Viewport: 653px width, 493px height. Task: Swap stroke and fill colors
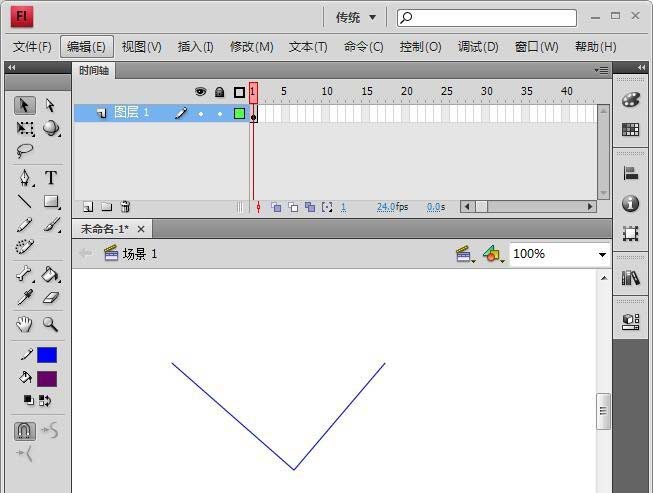[x=45, y=401]
